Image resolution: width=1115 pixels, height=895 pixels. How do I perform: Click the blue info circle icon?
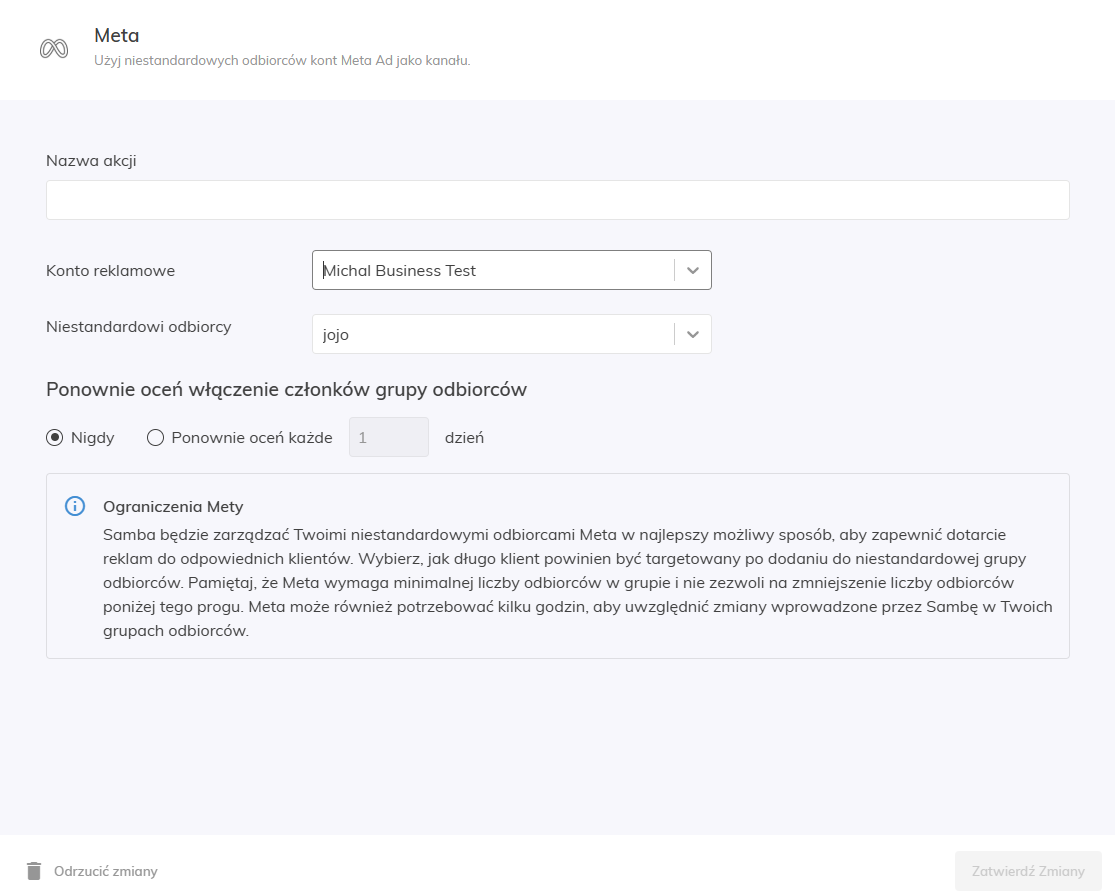click(x=75, y=506)
